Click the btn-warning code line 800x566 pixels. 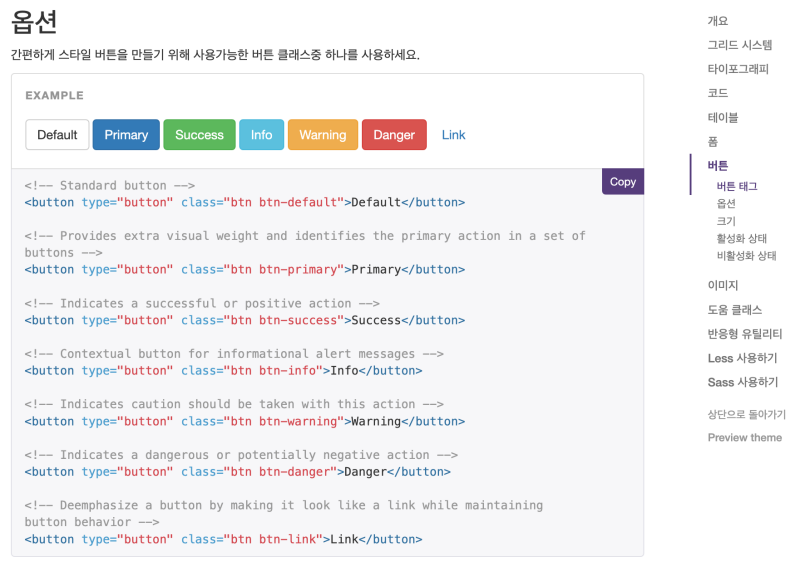(245, 421)
